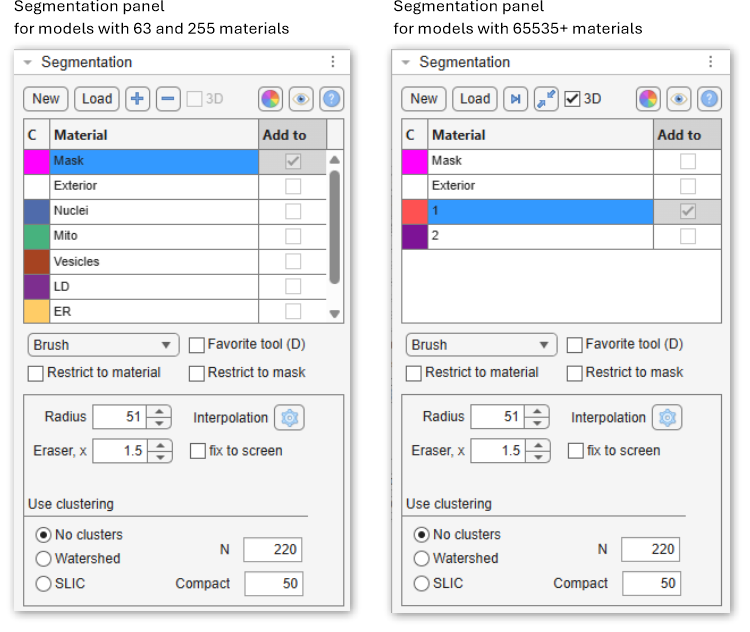Click the Compact value field, right panel
The image size is (750, 632).
651,583
